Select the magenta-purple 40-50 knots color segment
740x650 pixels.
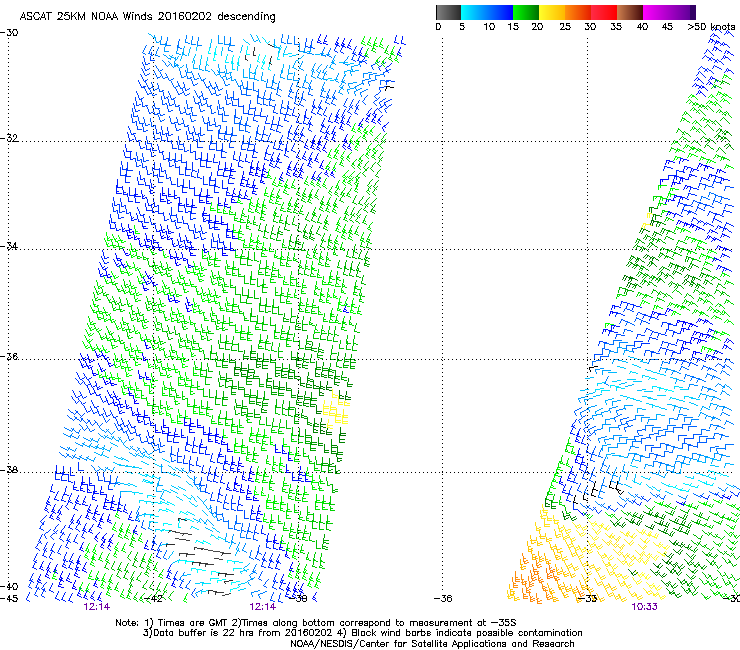tap(669, 12)
